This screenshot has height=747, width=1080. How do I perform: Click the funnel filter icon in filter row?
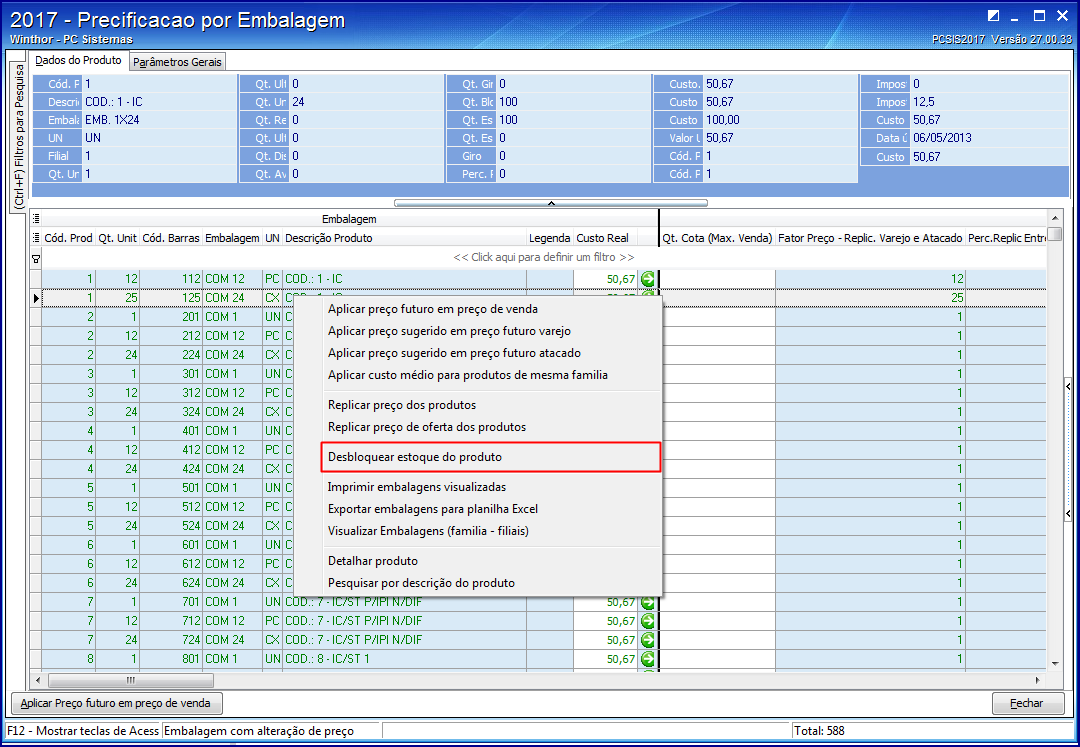36,258
